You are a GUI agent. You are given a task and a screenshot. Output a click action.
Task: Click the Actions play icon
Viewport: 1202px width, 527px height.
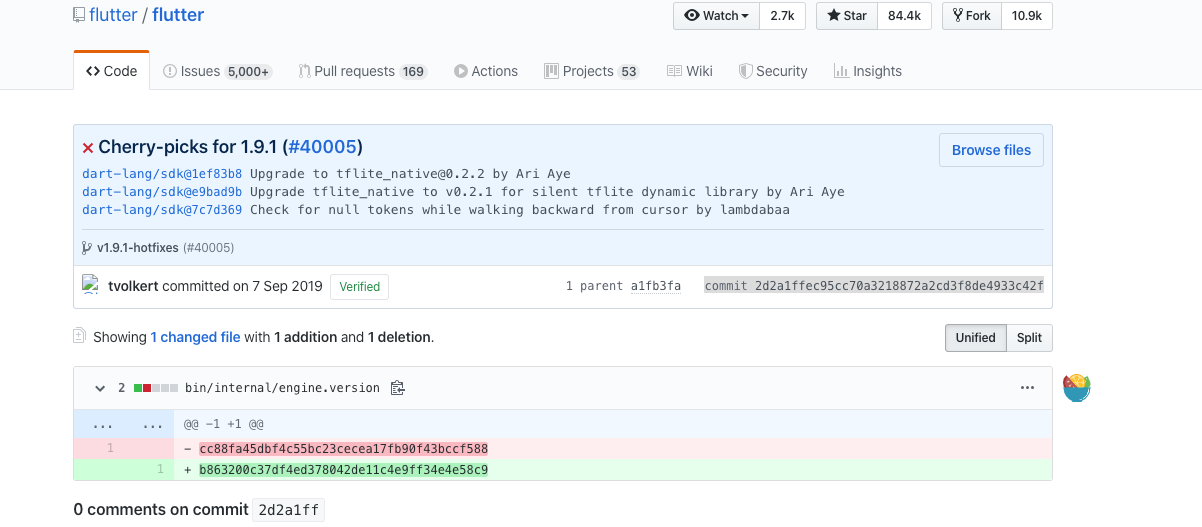(x=461, y=71)
